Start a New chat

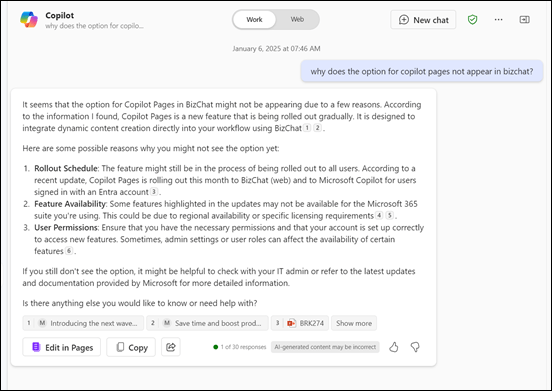coord(423,20)
